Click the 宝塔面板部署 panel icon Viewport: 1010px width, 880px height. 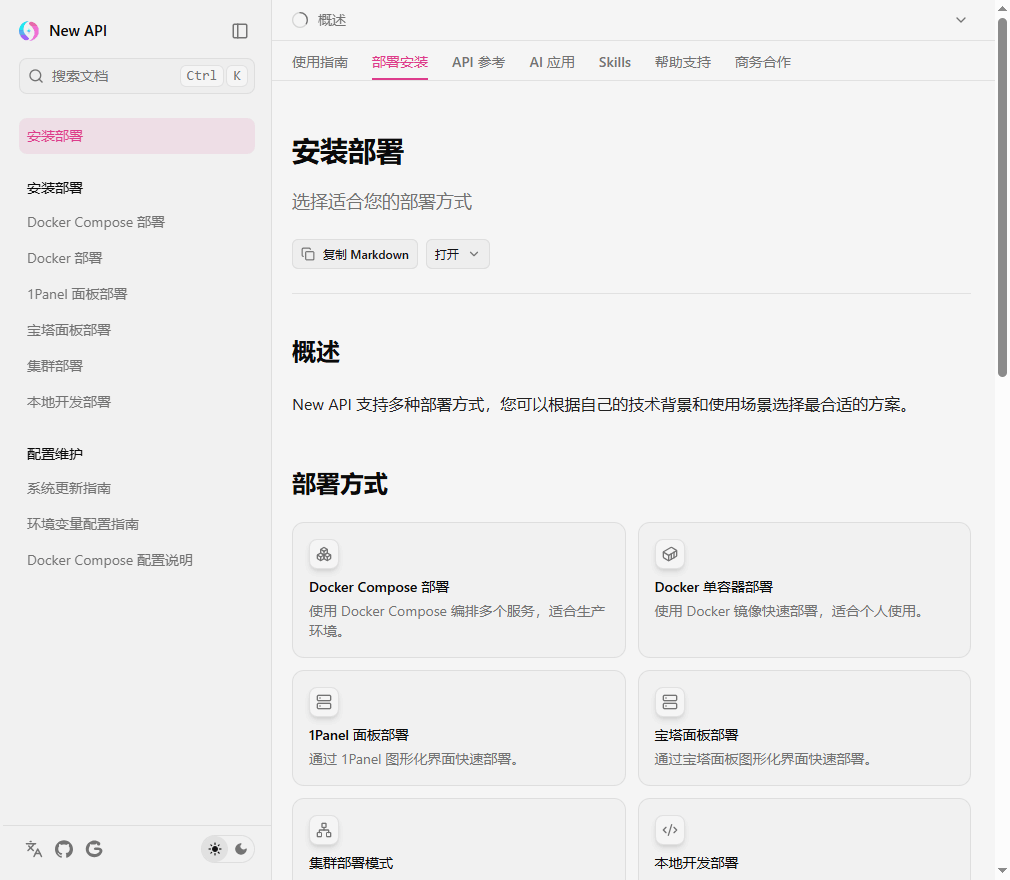tap(670, 702)
